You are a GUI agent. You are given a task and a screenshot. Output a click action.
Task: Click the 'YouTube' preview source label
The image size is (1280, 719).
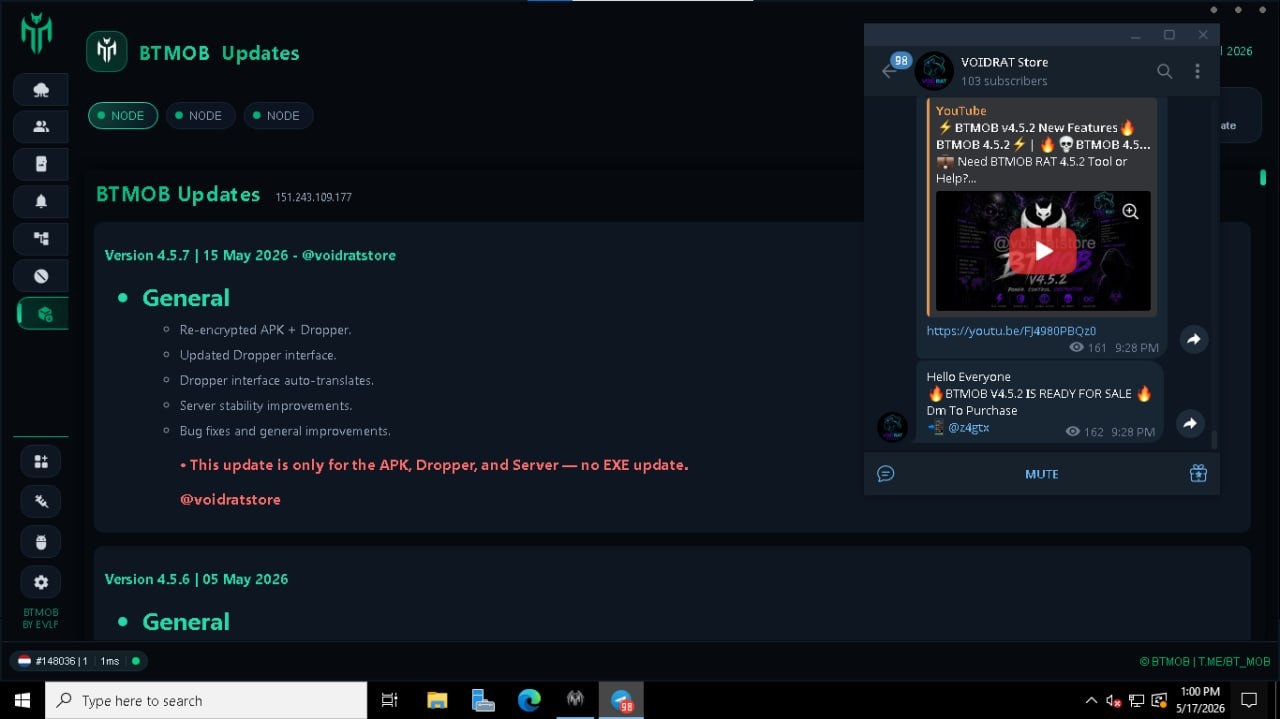[961, 111]
